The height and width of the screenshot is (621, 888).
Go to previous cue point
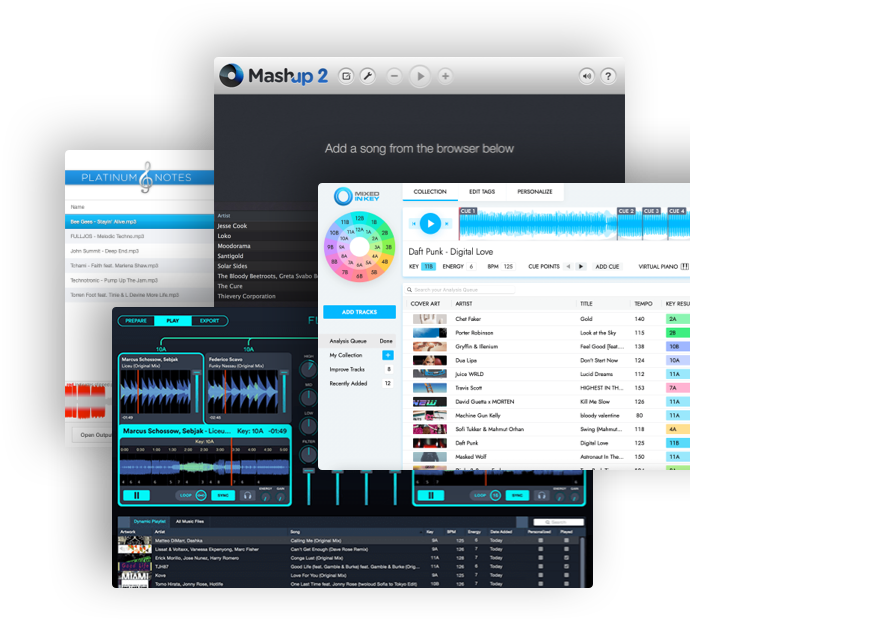pos(568,267)
